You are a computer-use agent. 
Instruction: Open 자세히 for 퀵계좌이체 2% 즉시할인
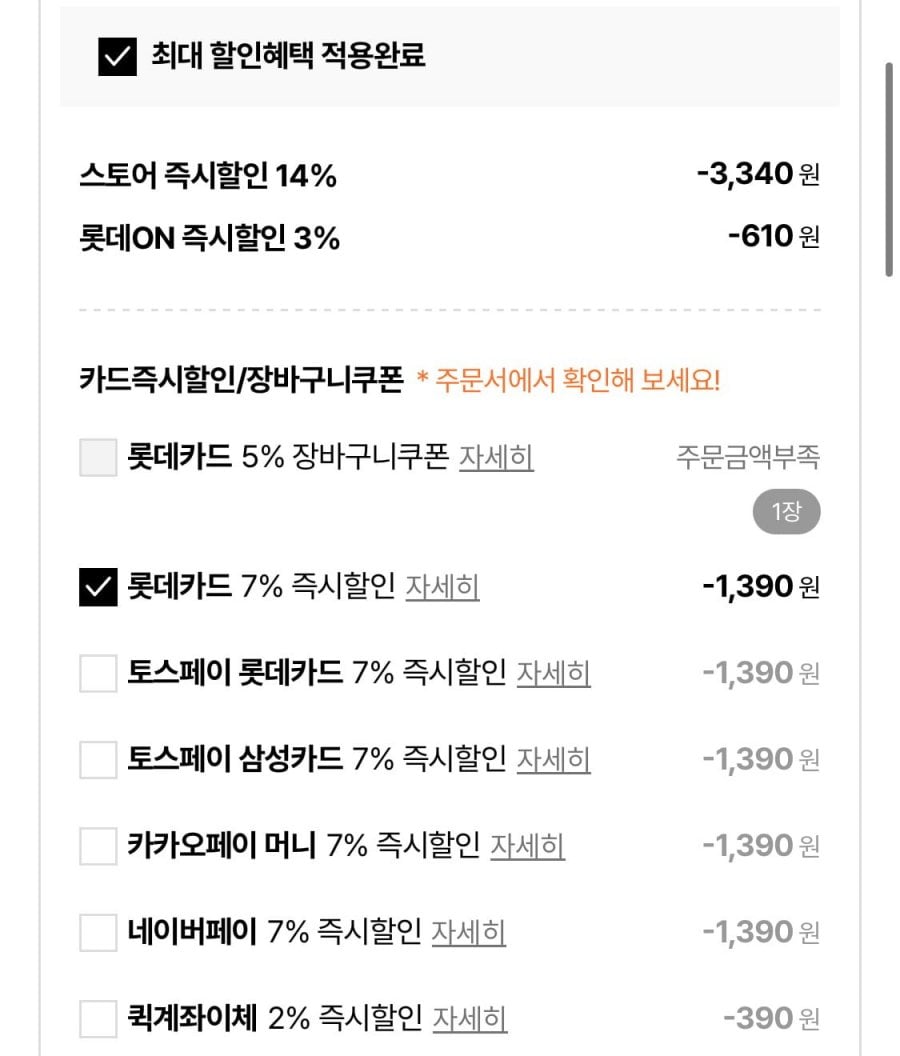click(x=469, y=1020)
